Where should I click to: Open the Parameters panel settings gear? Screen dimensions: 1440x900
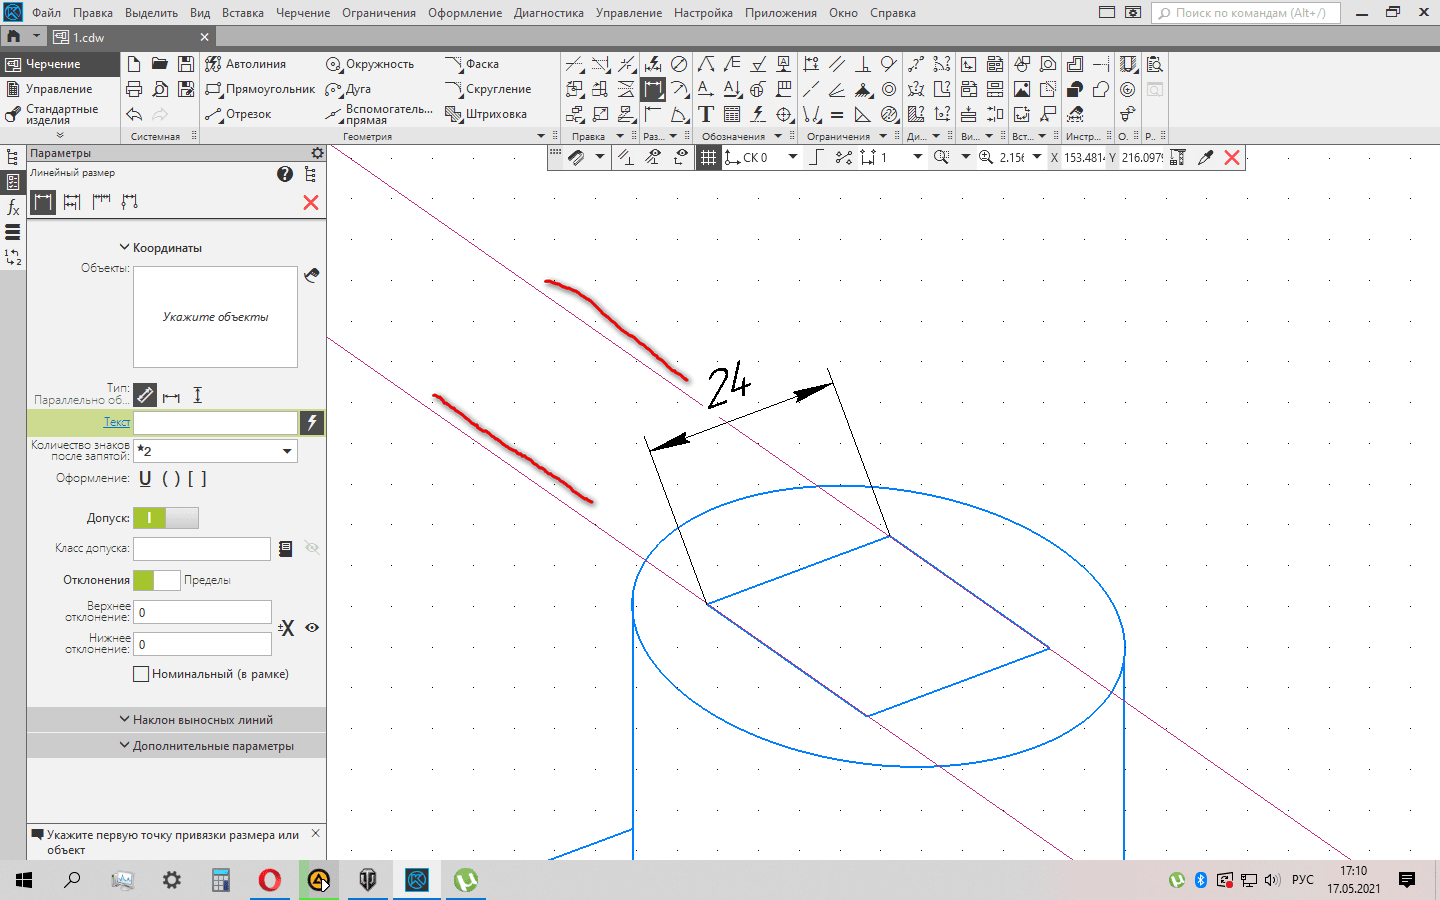[x=317, y=153]
